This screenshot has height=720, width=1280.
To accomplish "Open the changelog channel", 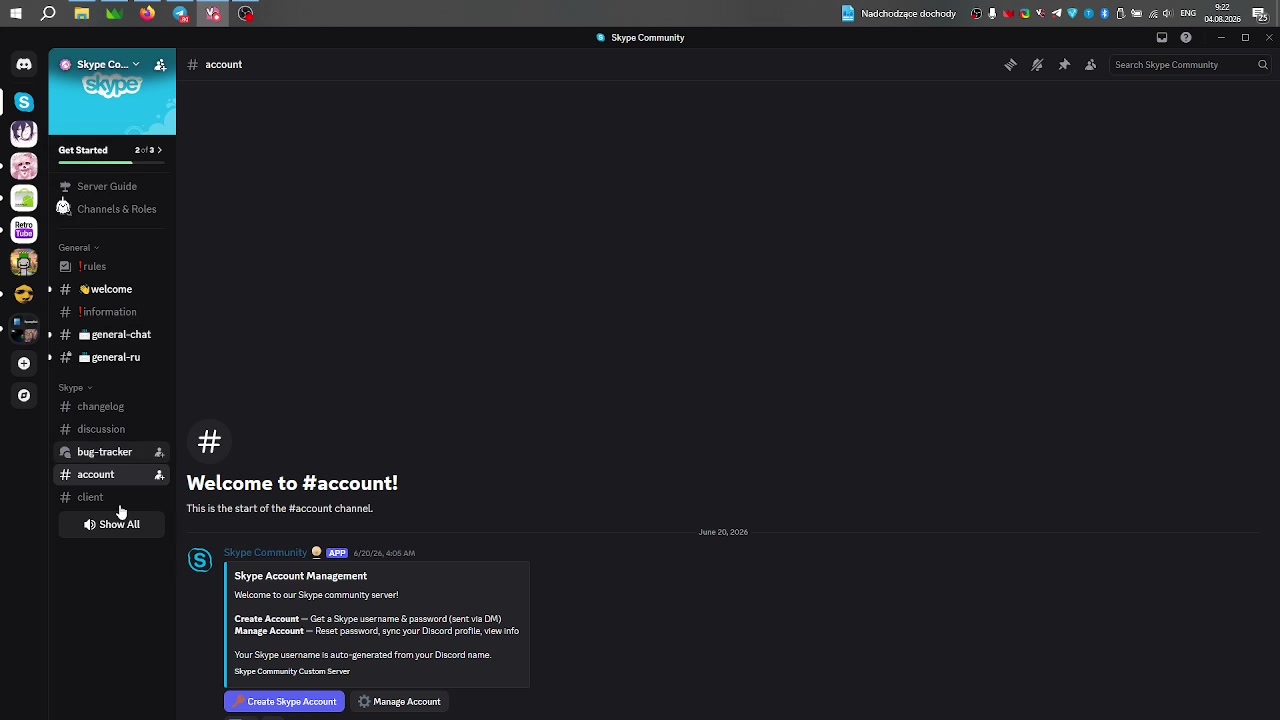I will (111, 407).
